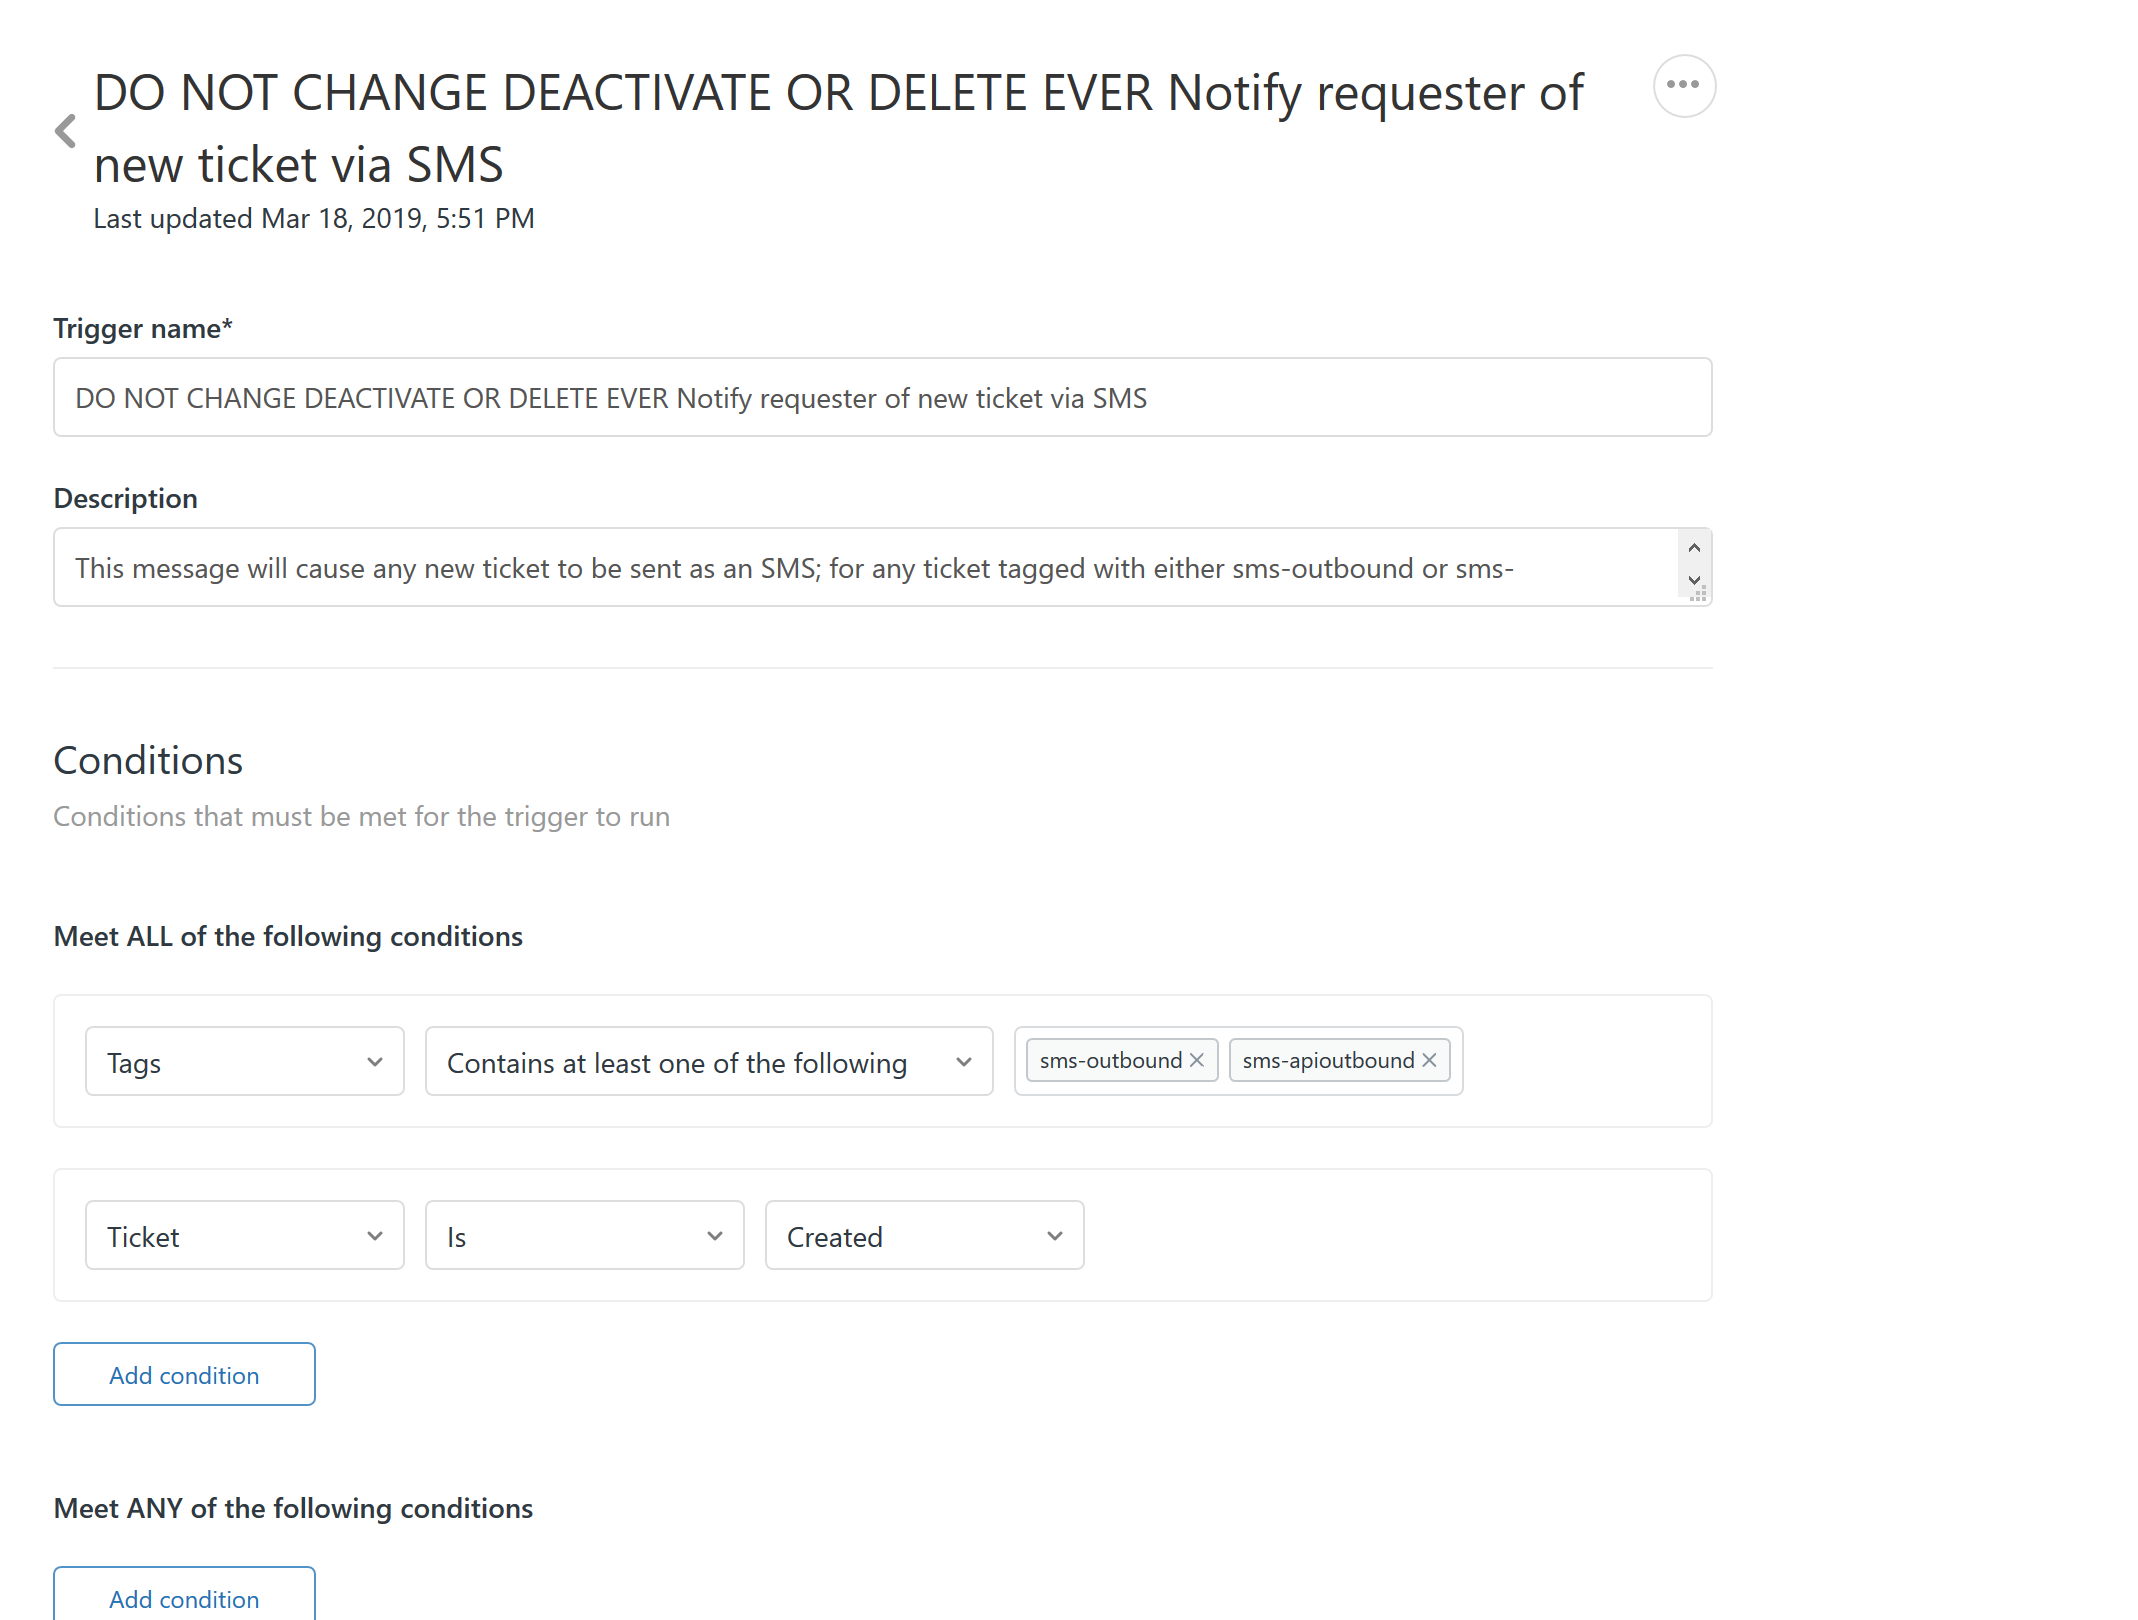This screenshot has width=2138, height=1620.
Task: Click into the Trigger name field
Action: tap(882, 398)
